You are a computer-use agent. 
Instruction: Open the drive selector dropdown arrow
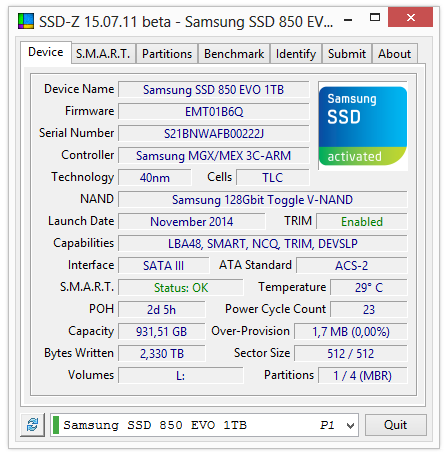350,425
